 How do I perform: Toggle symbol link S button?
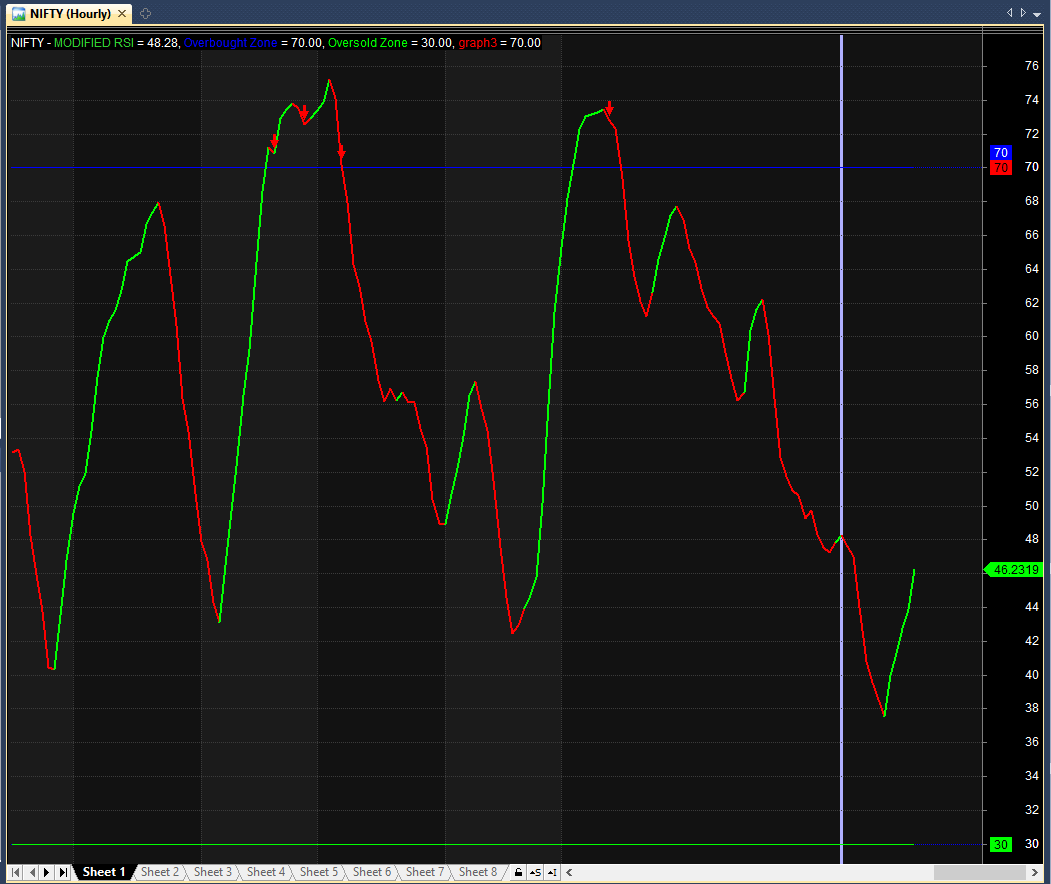[535, 872]
